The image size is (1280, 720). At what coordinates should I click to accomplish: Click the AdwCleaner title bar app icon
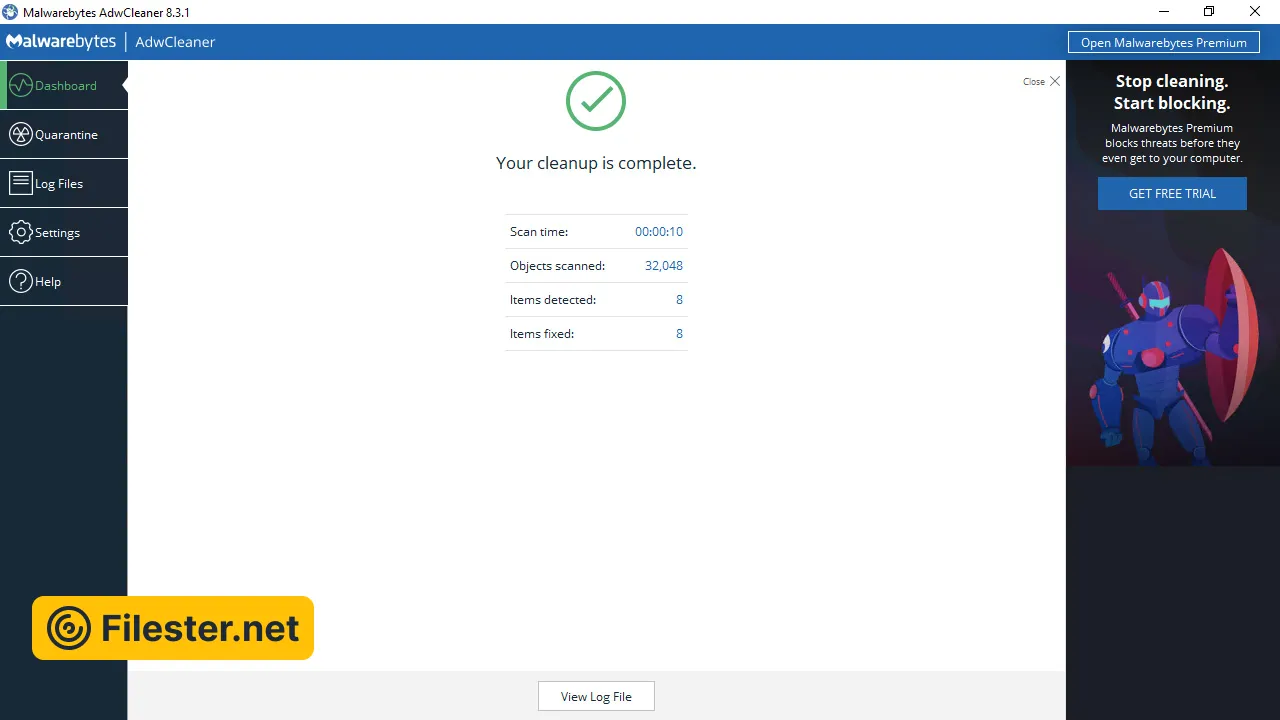(10, 12)
